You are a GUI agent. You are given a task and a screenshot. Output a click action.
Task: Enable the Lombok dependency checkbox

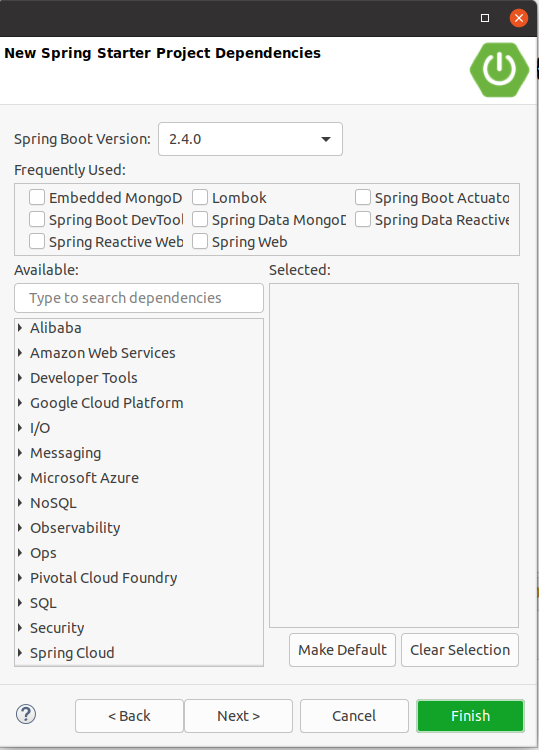(x=200, y=198)
